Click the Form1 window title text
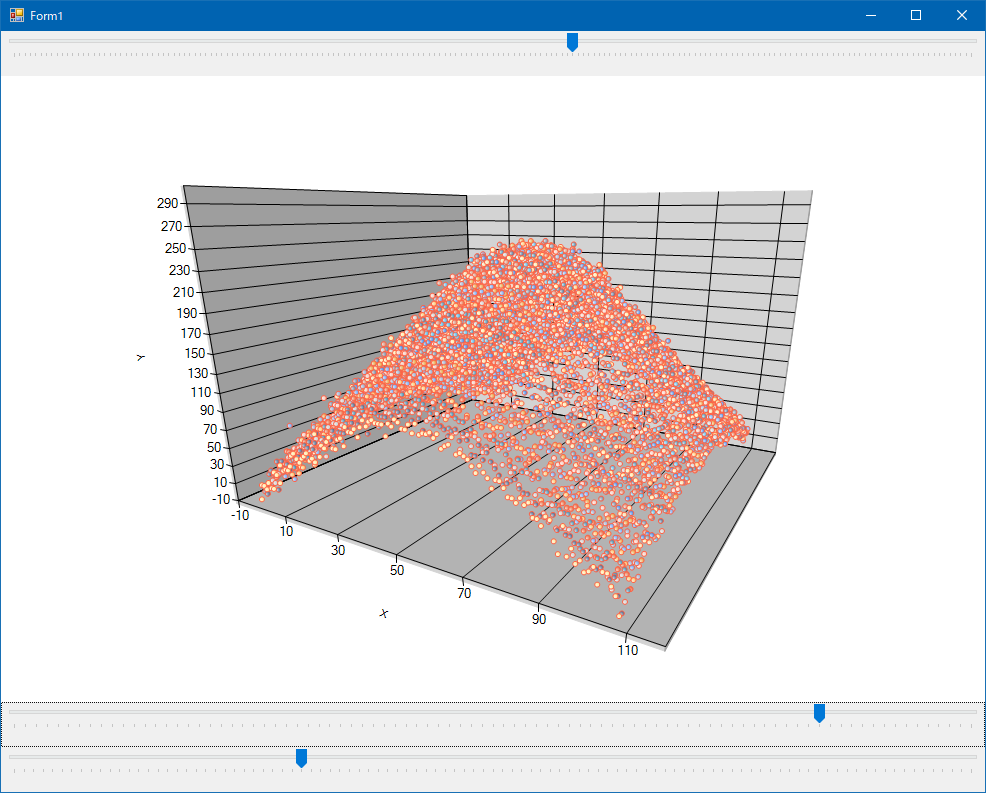Image resolution: width=986 pixels, height=793 pixels. (47, 16)
